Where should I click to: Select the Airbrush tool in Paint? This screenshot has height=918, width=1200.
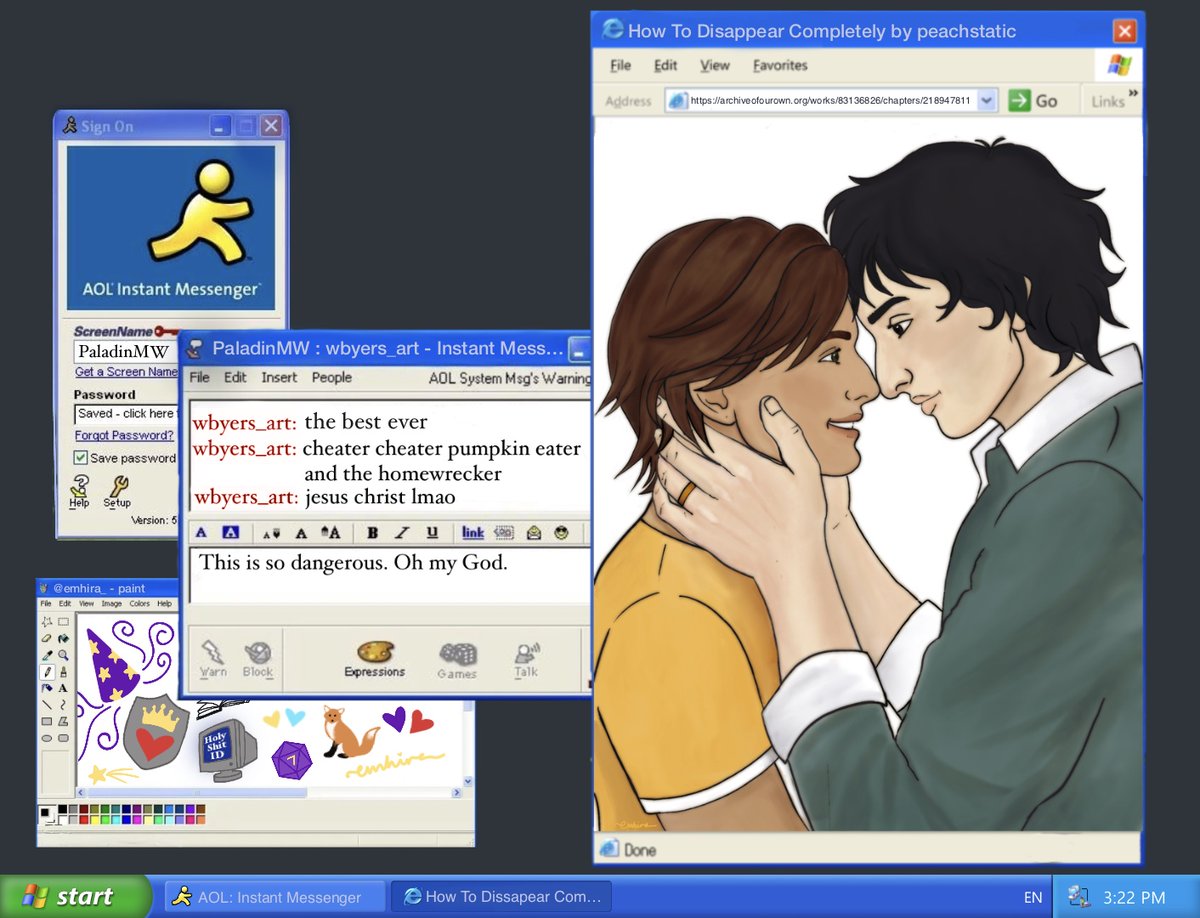[47, 688]
